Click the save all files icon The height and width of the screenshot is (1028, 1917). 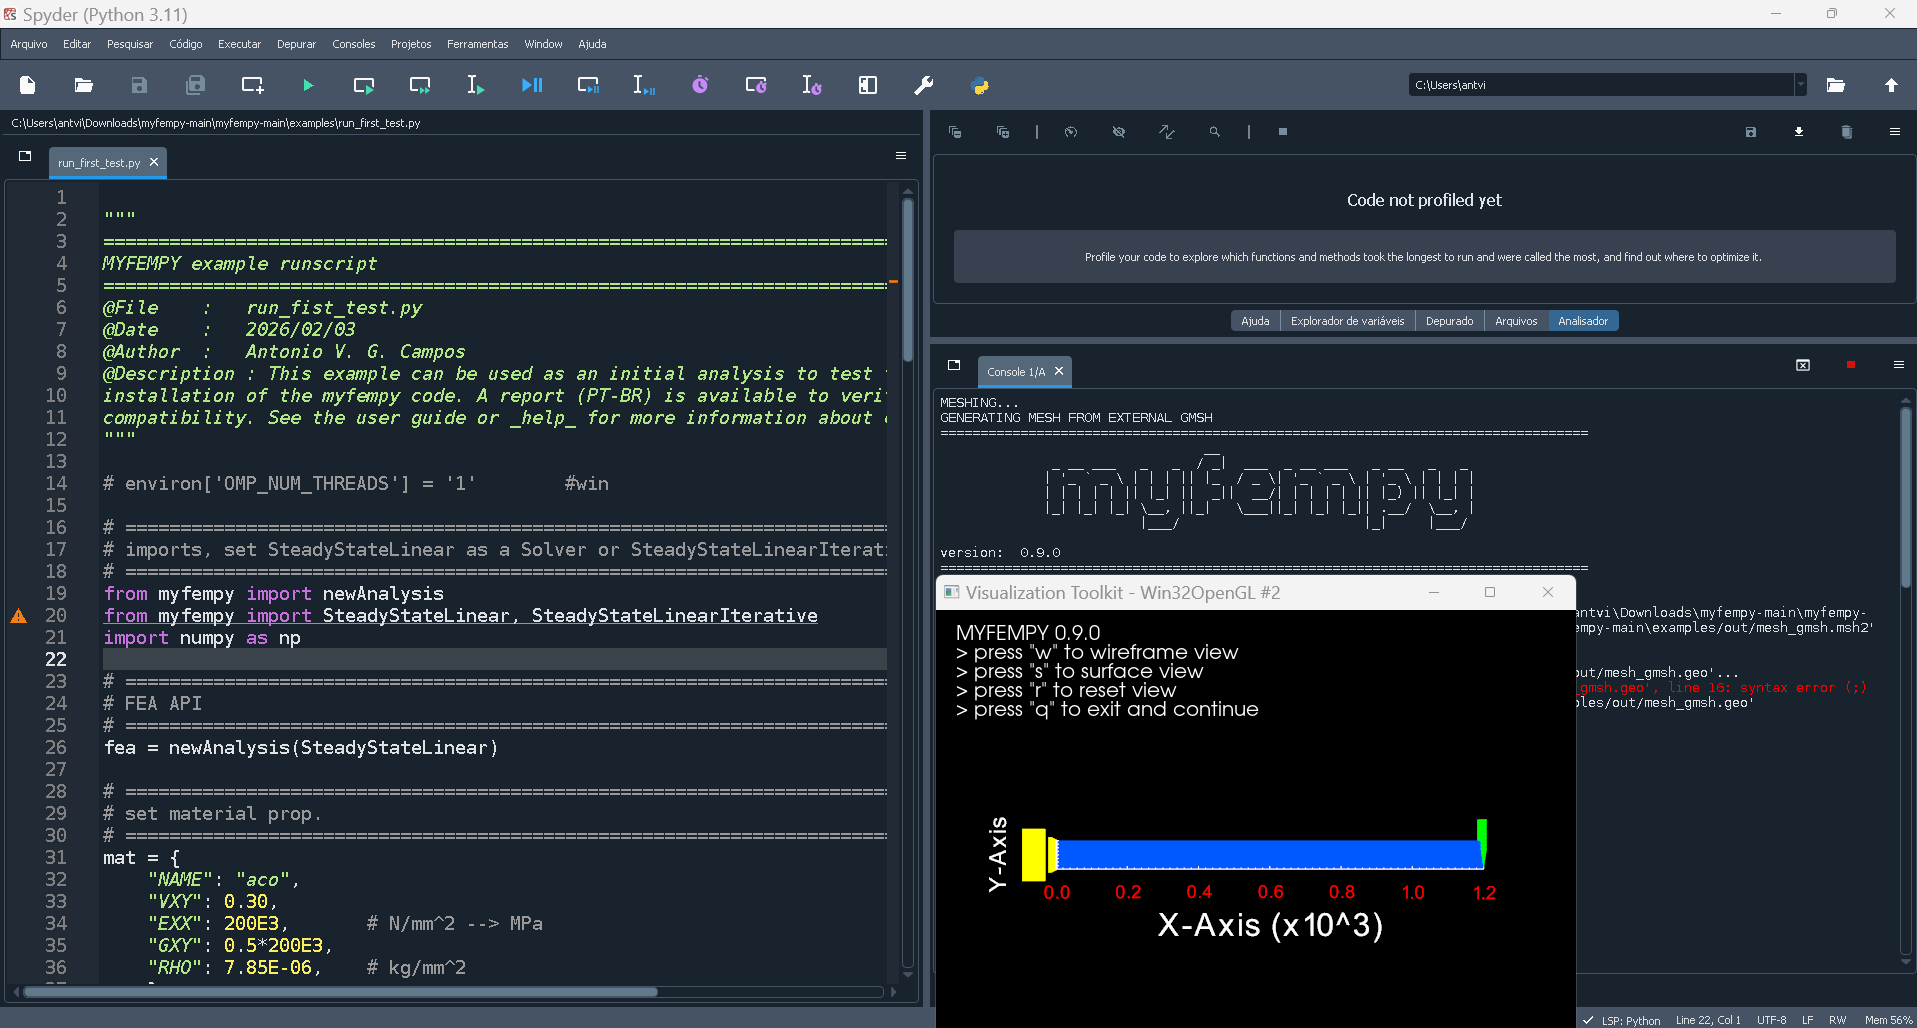click(196, 86)
